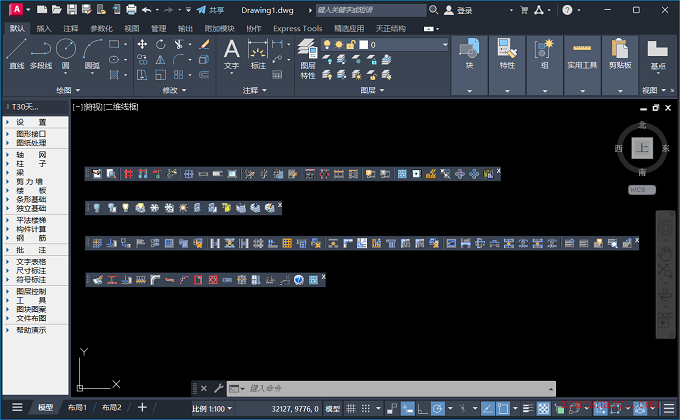The width and height of the screenshot is (680, 420).
Task: Select the Line (直线) drawing tool
Action: [x=16, y=53]
